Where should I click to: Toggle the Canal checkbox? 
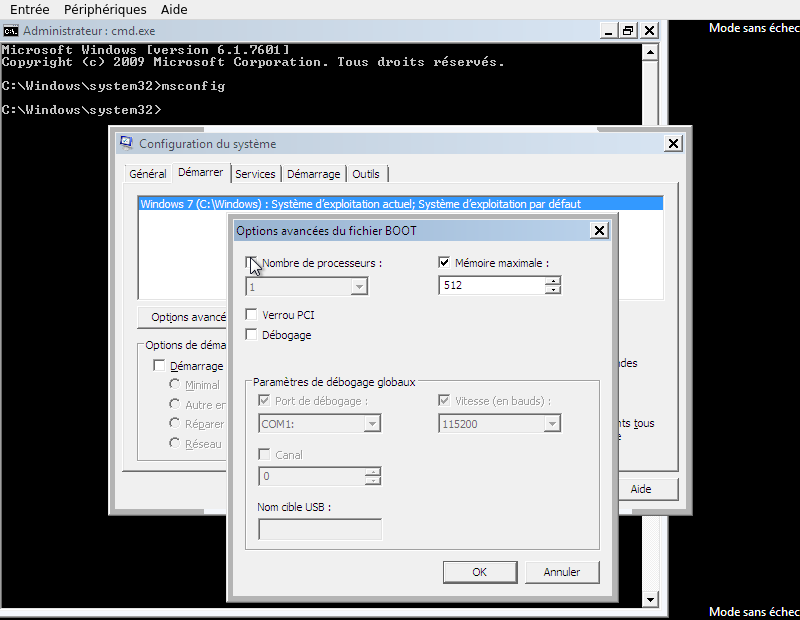(x=265, y=453)
